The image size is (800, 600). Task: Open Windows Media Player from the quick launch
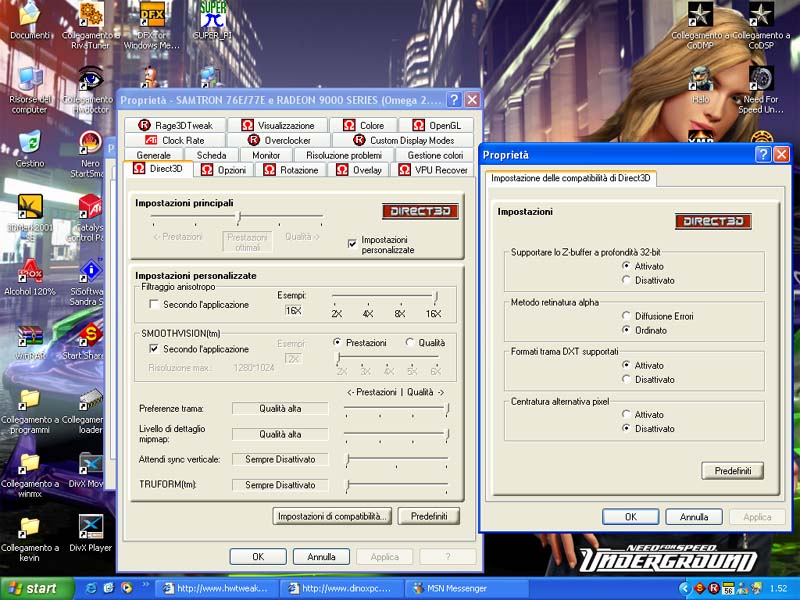[126, 588]
